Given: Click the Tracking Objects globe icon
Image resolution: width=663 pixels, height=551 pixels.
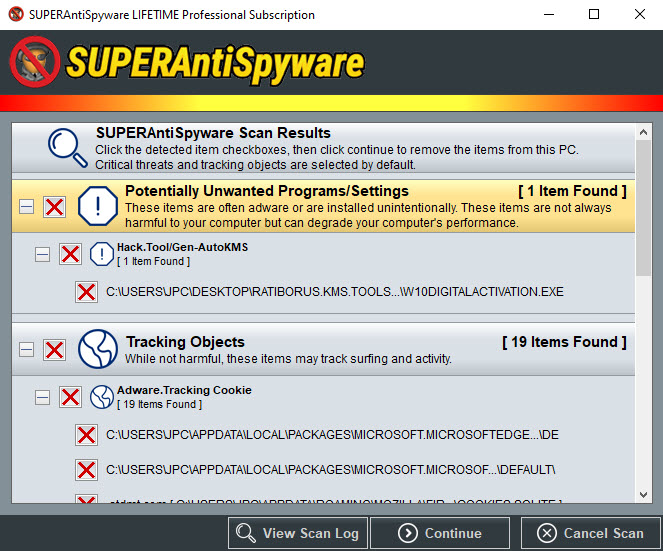Looking at the screenshot, I should coord(98,349).
